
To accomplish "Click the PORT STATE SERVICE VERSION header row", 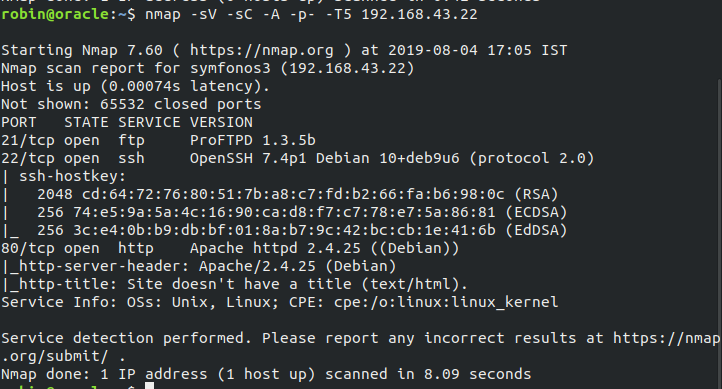I will click(x=127, y=122).
